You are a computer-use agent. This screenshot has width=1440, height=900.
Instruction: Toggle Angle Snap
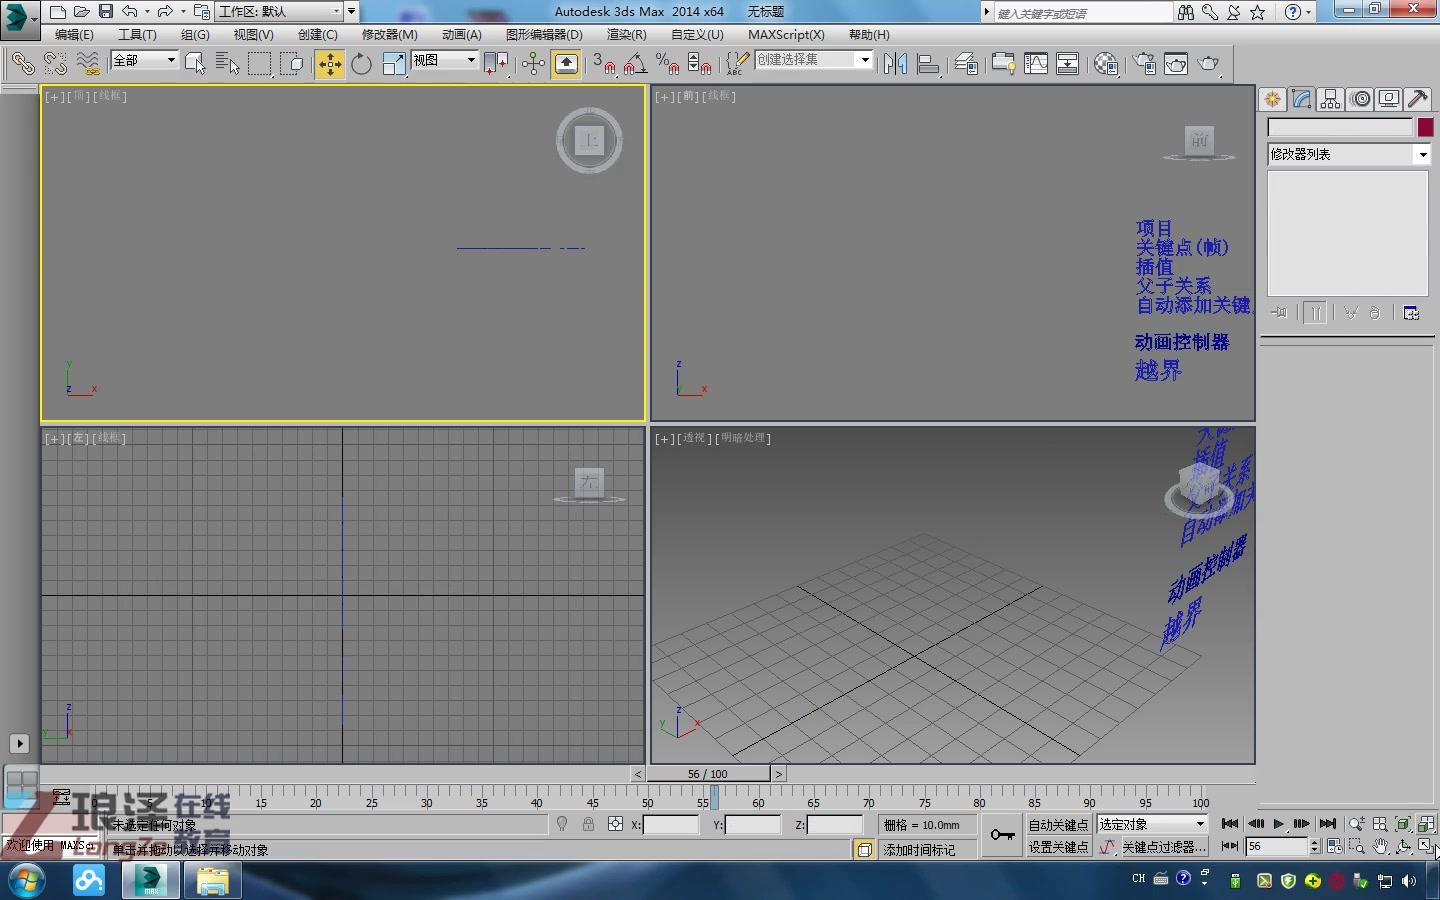pos(635,64)
